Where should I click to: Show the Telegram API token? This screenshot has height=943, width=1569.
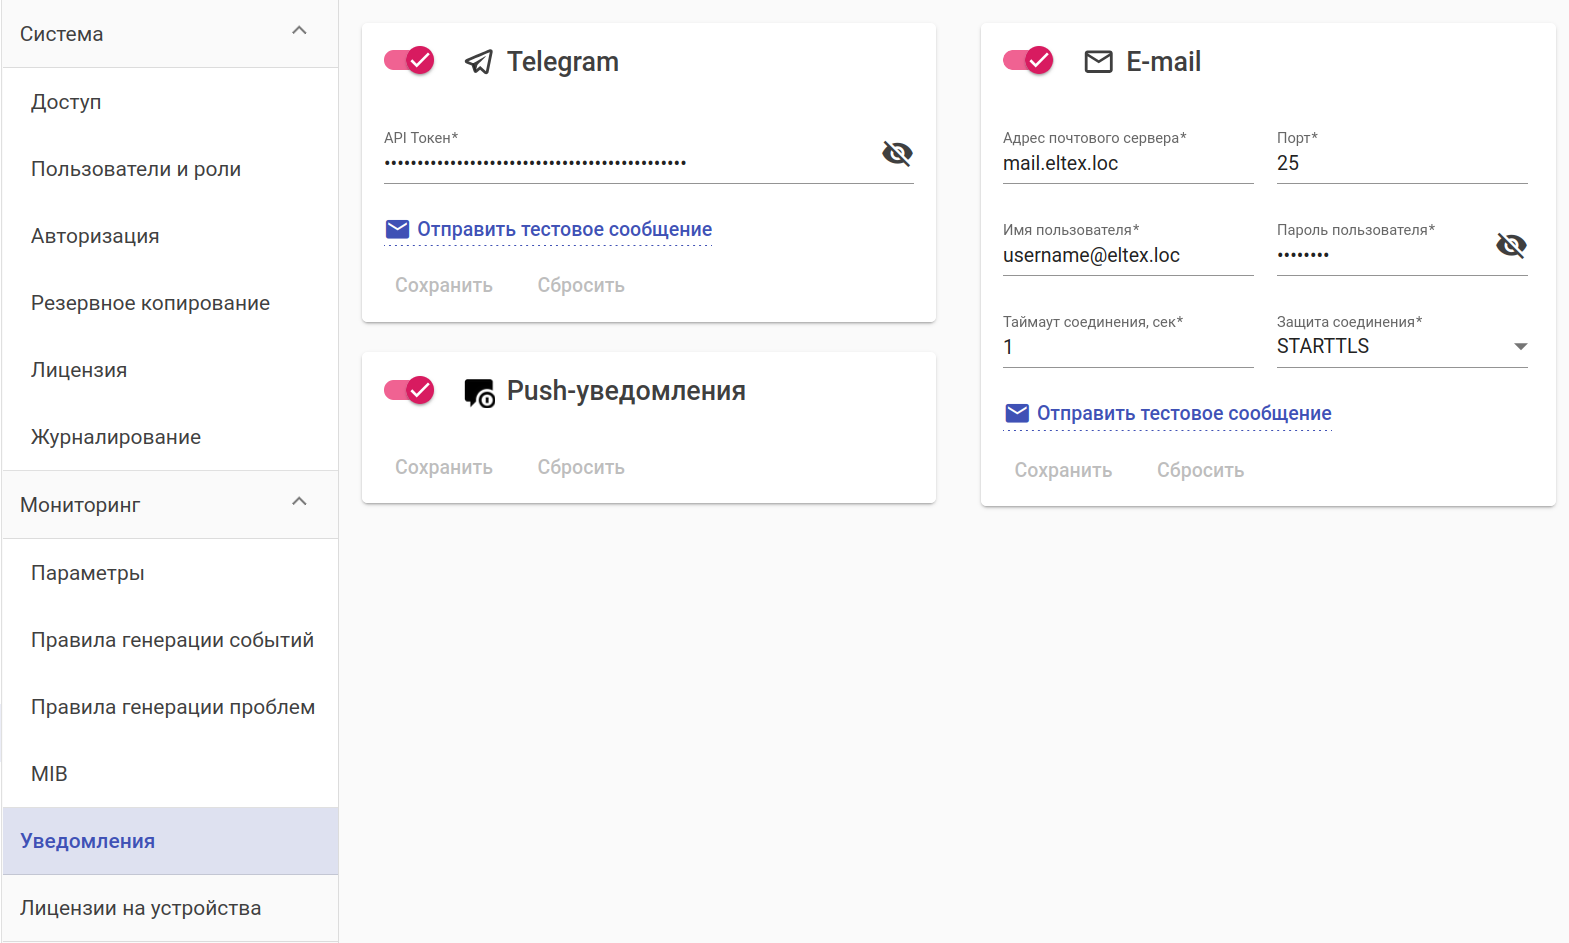coord(897,153)
